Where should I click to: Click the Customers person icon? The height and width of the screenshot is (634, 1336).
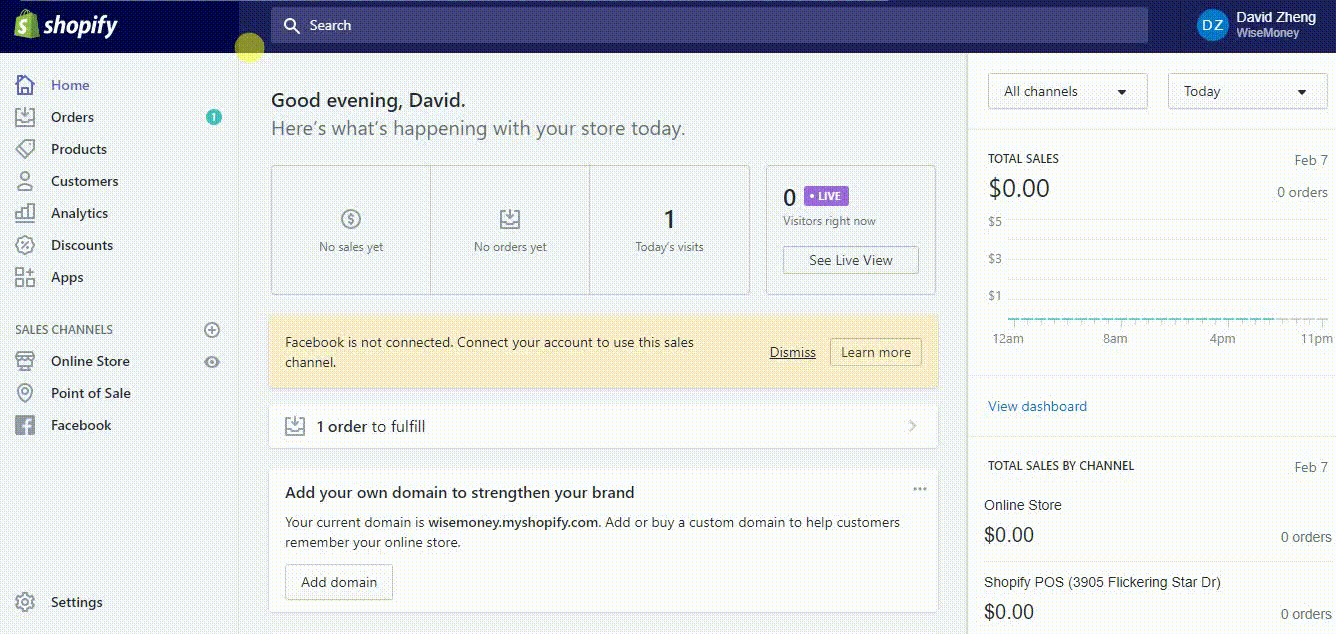pyautogui.click(x=25, y=181)
